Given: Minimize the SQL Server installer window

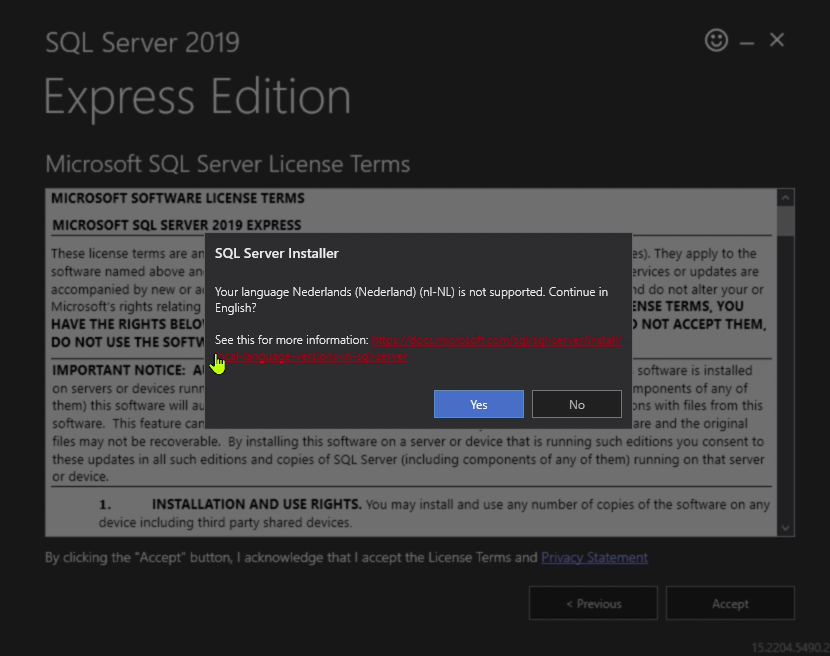Looking at the screenshot, I should point(746,42).
